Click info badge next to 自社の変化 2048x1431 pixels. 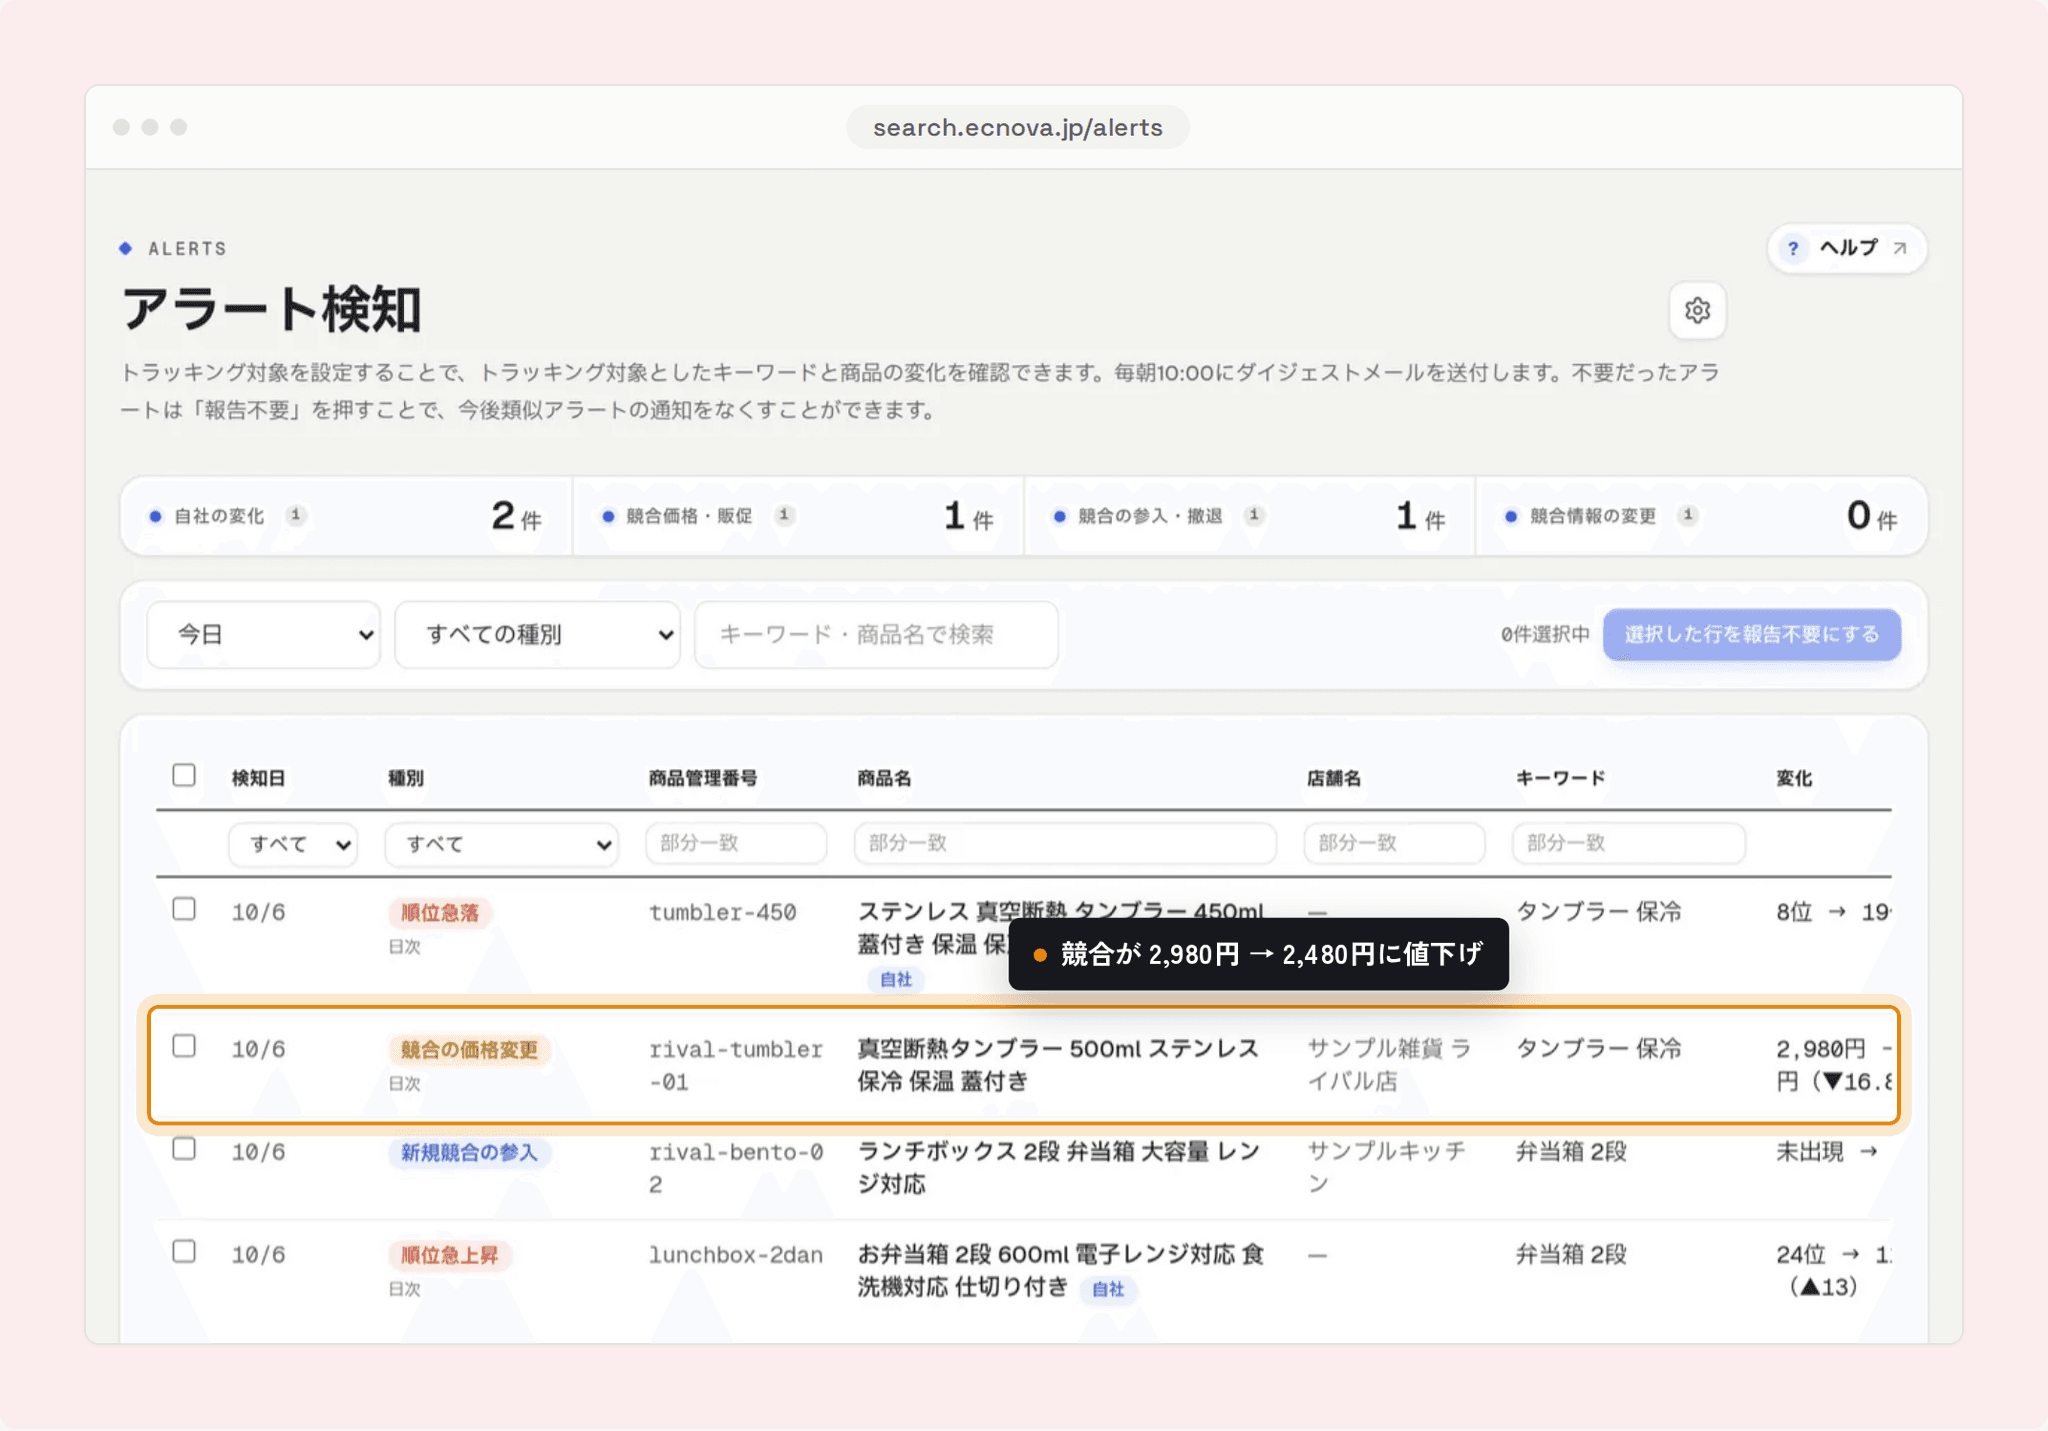pyautogui.click(x=295, y=515)
